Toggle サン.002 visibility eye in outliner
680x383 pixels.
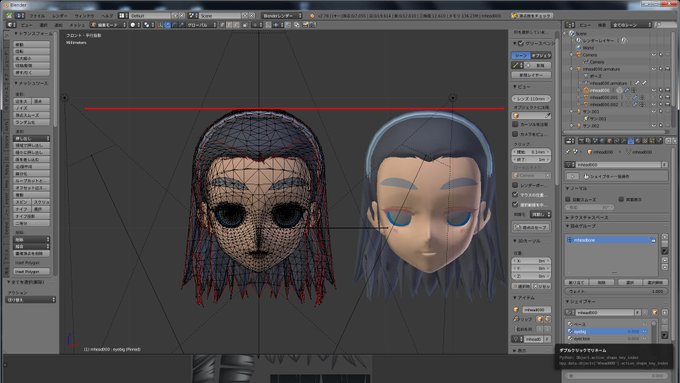point(654,126)
